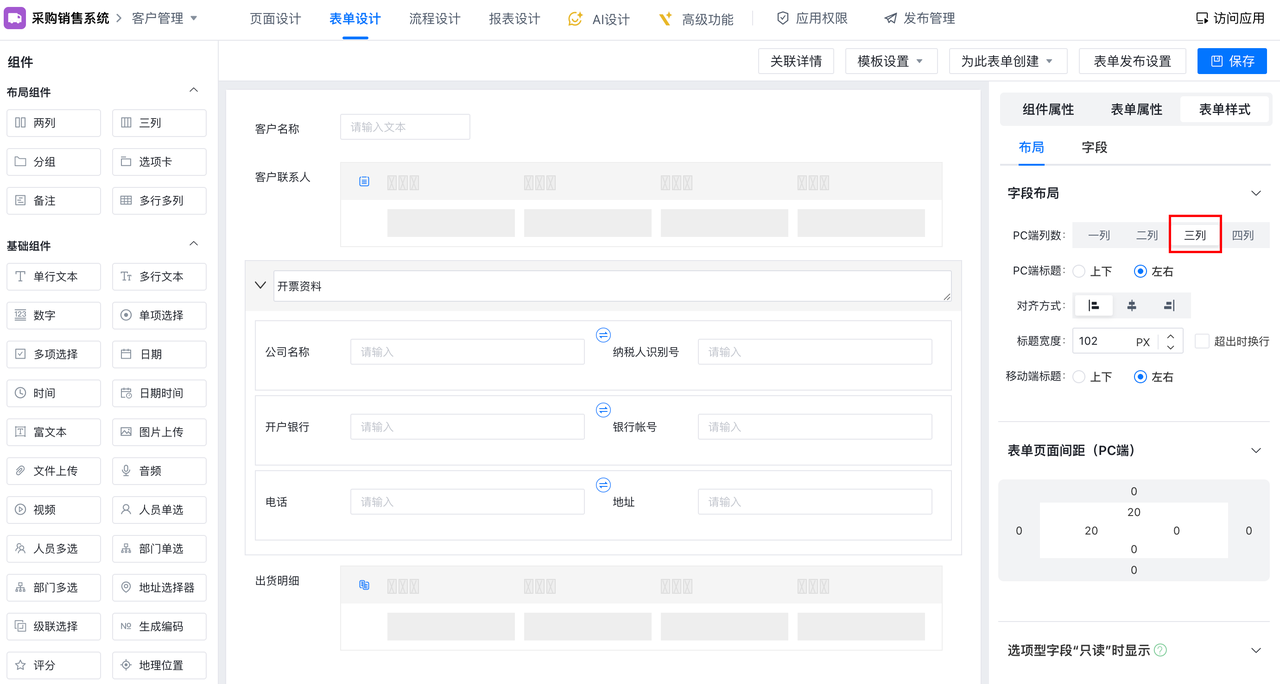
Task: Switch to the 流程设计 tab
Action: 434,19
